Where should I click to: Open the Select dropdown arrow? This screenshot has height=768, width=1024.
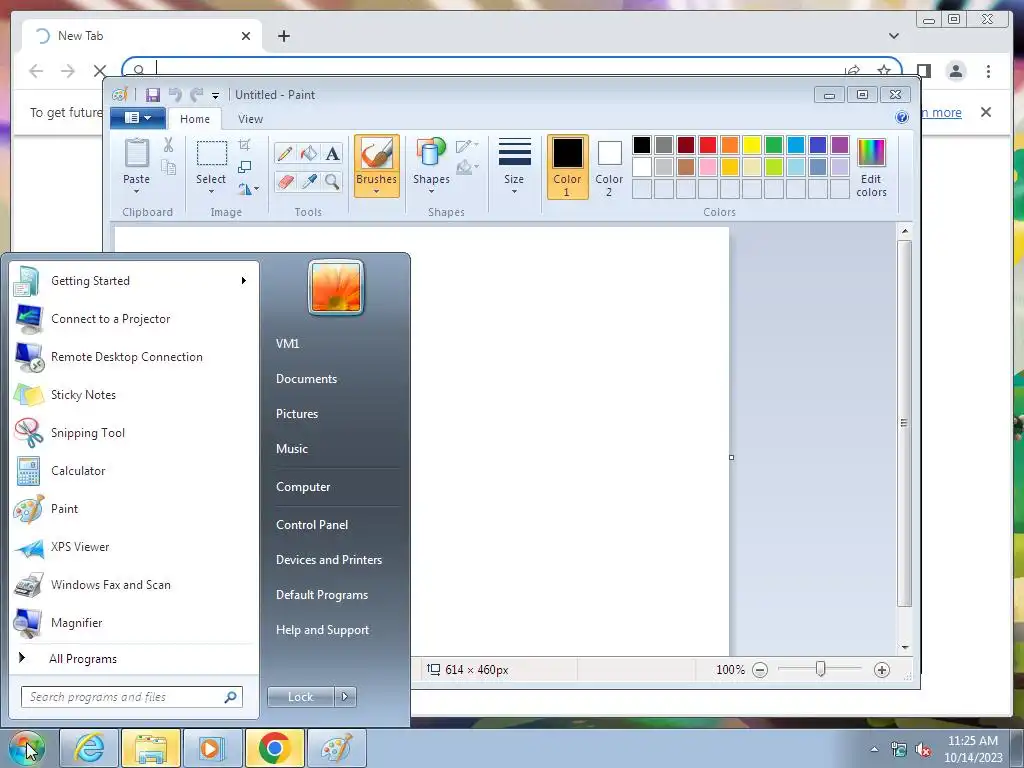pyautogui.click(x=211, y=192)
